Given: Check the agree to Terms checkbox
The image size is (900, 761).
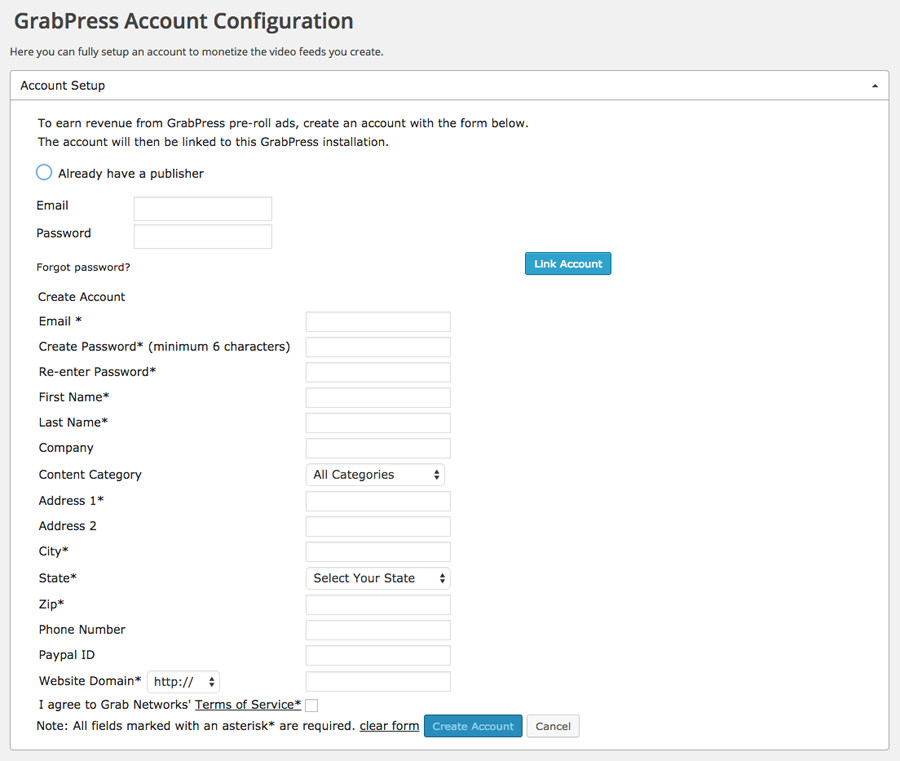Looking at the screenshot, I should [x=312, y=705].
